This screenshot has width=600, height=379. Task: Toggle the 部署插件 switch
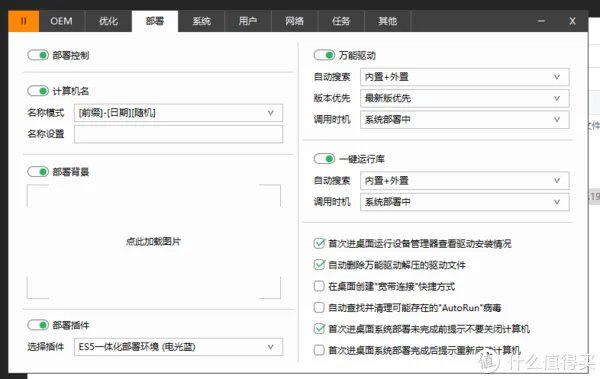(x=38, y=325)
